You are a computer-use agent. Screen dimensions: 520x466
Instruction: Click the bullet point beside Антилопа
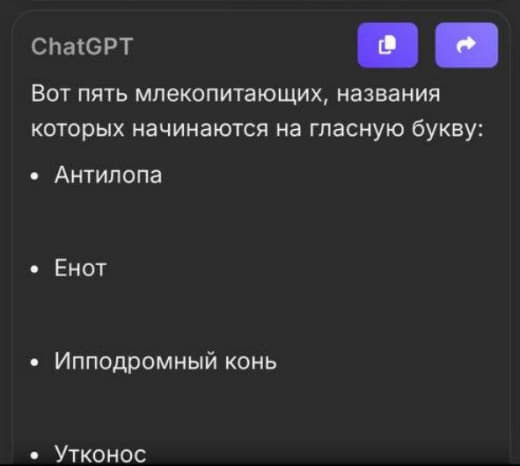pos(34,176)
